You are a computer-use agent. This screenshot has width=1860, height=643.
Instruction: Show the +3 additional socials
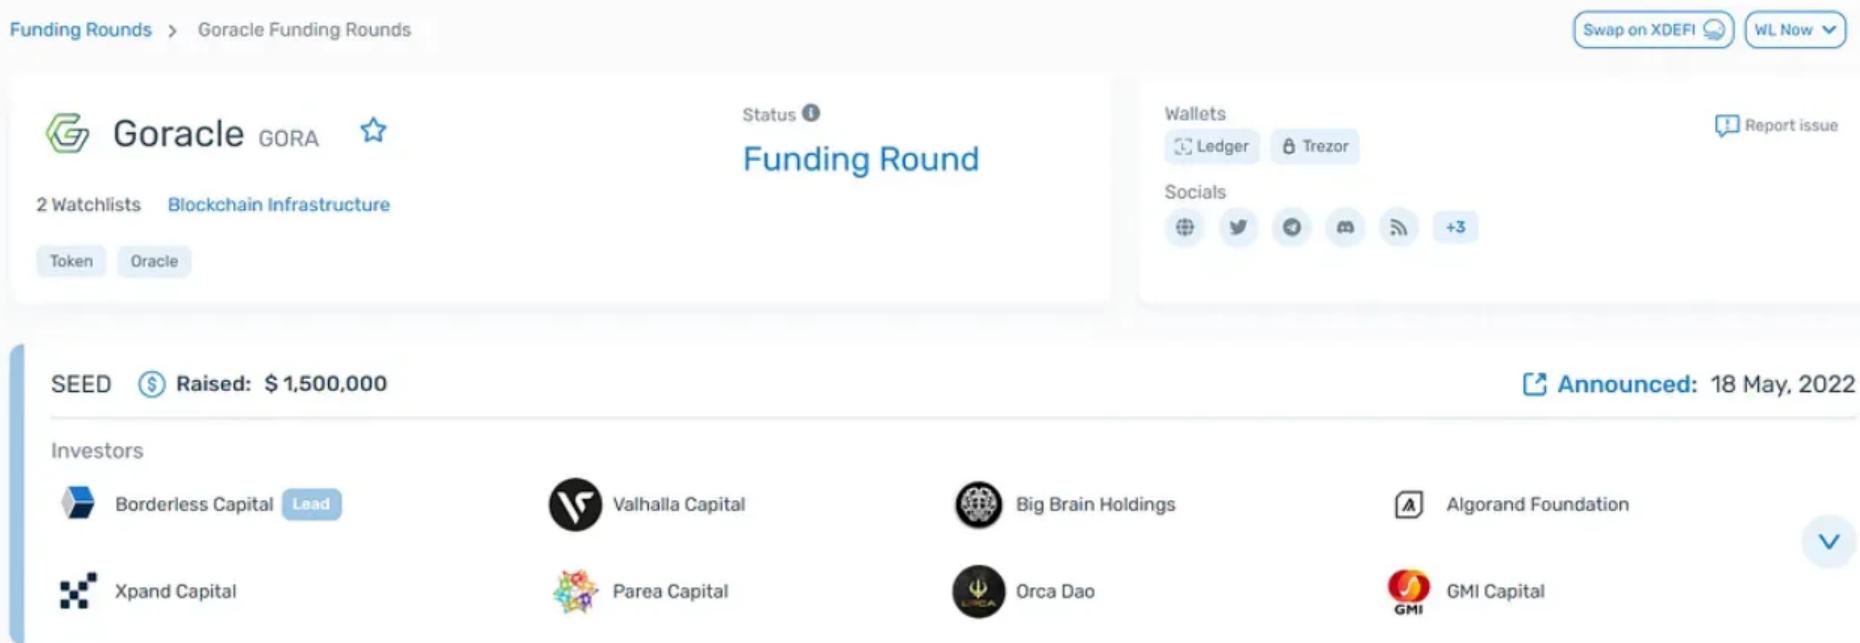coord(1455,227)
